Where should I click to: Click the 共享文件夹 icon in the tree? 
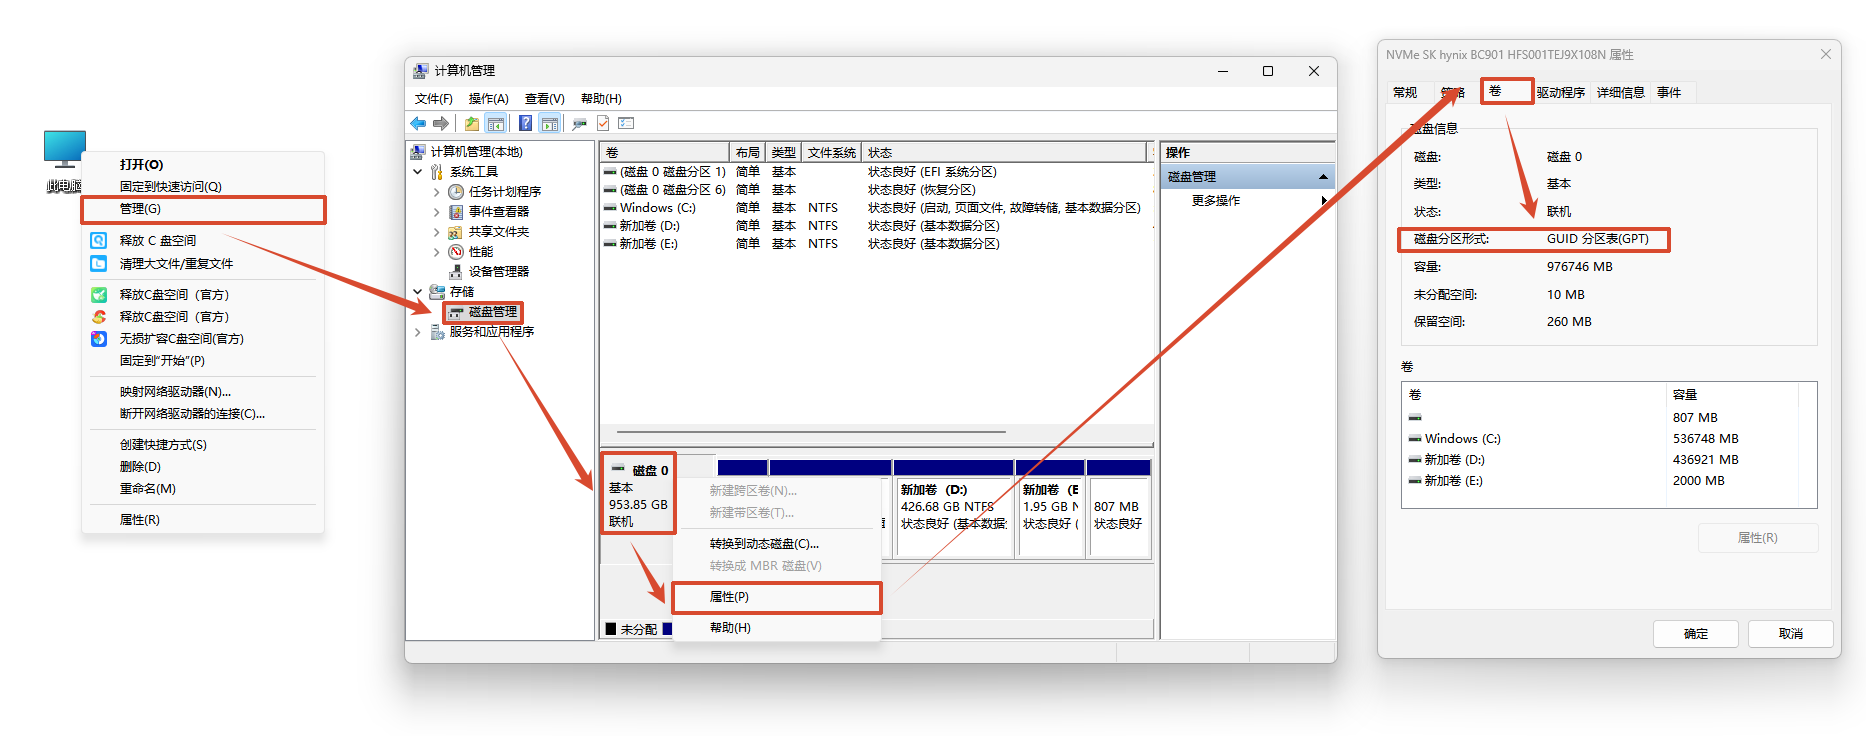[x=456, y=232]
